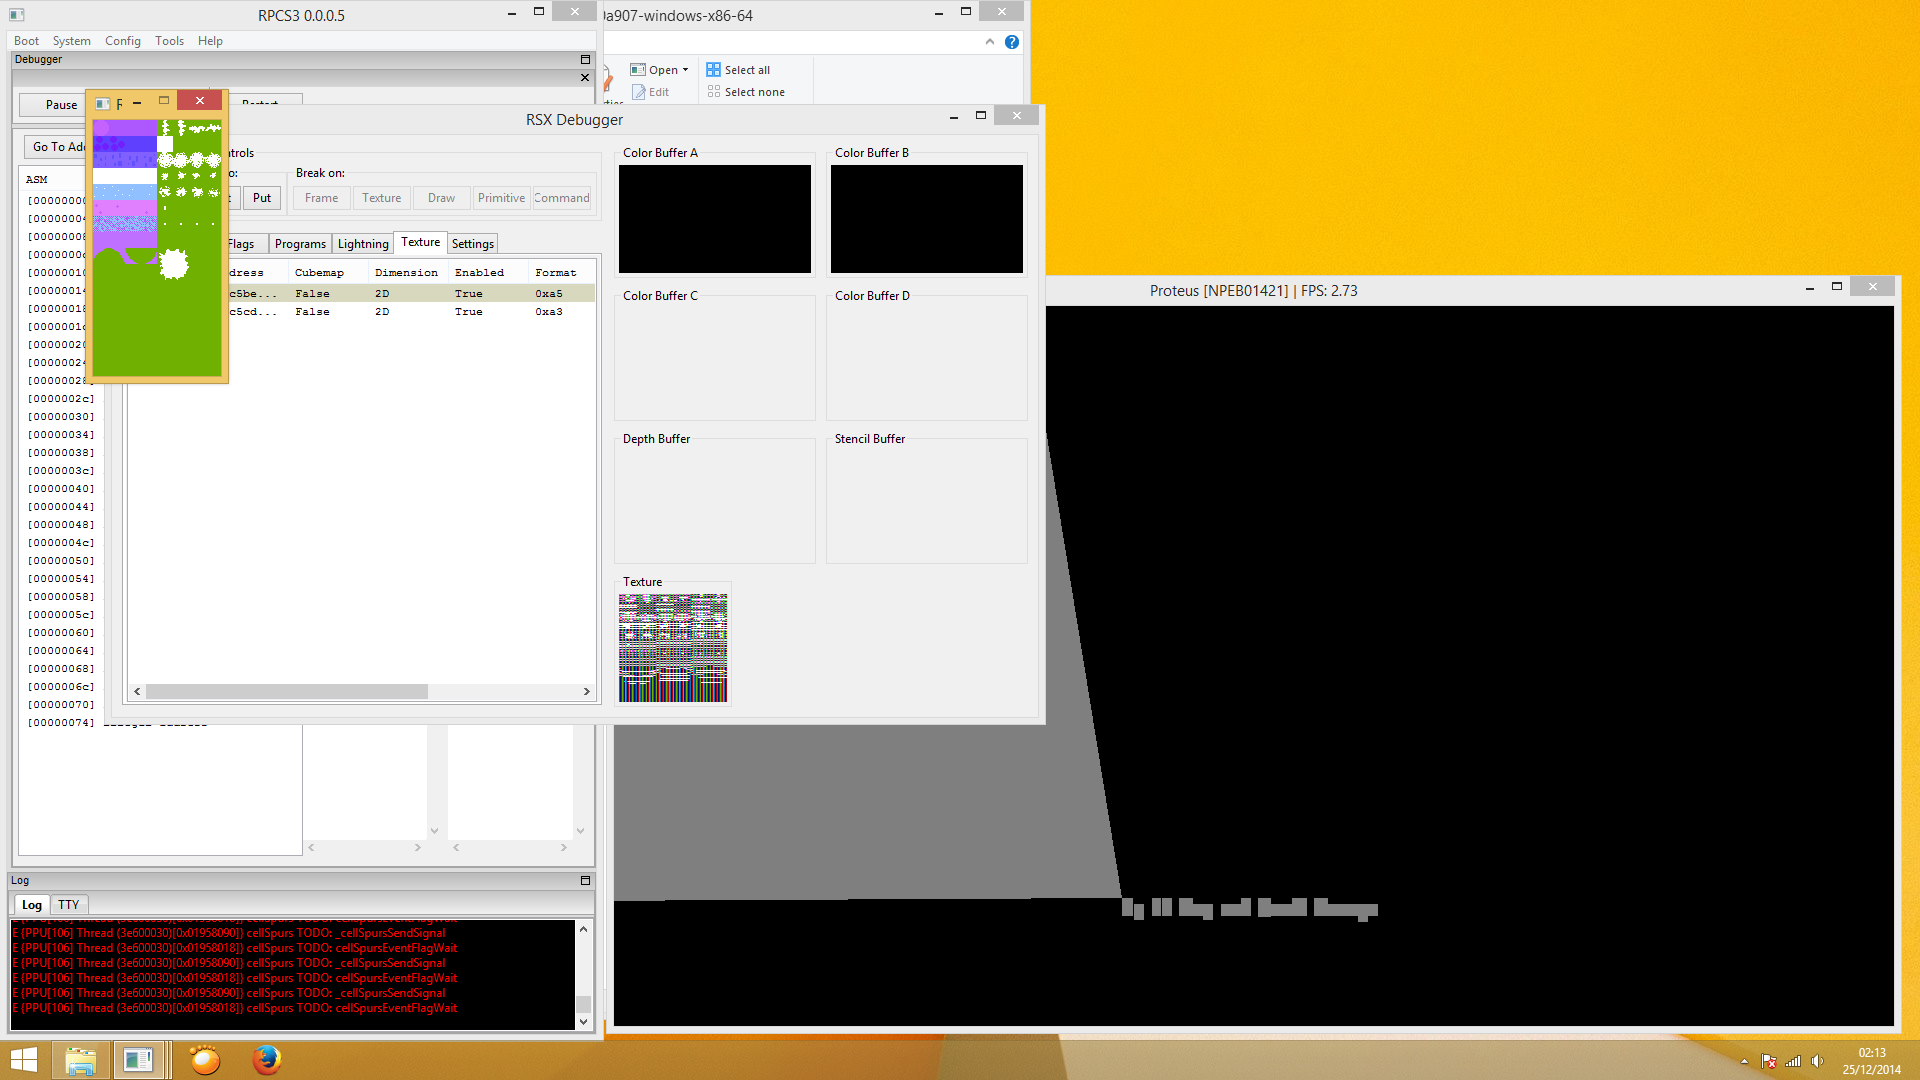Open the Open dropdown in Explorer ribbon
This screenshot has width=1920, height=1080.
pyautogui.click(x=660, y=70)
